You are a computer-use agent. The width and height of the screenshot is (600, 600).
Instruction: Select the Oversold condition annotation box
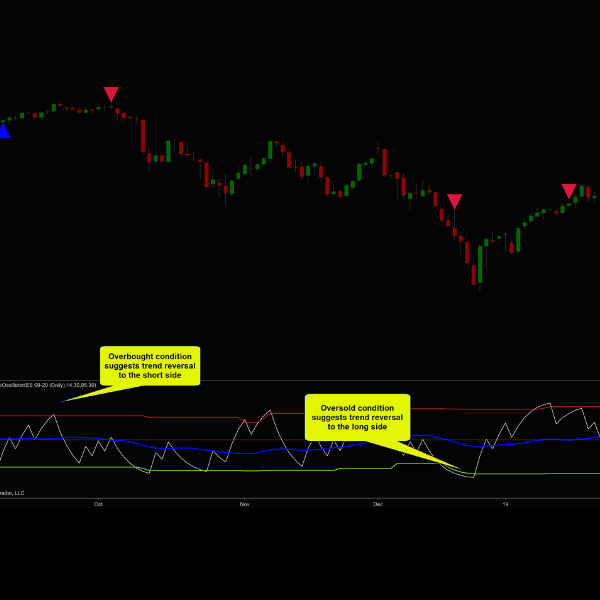[357, 417]
